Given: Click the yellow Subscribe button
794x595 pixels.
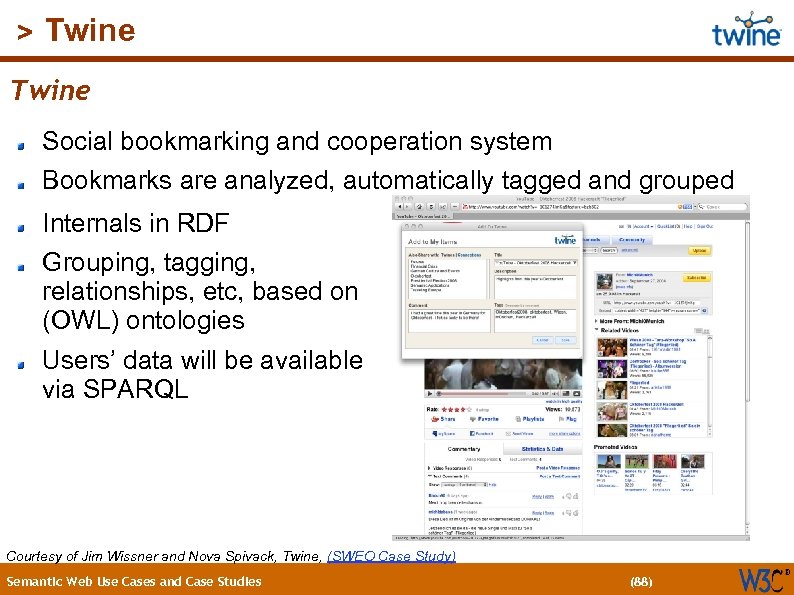Looking at the screenshot, I should [697, 277].
